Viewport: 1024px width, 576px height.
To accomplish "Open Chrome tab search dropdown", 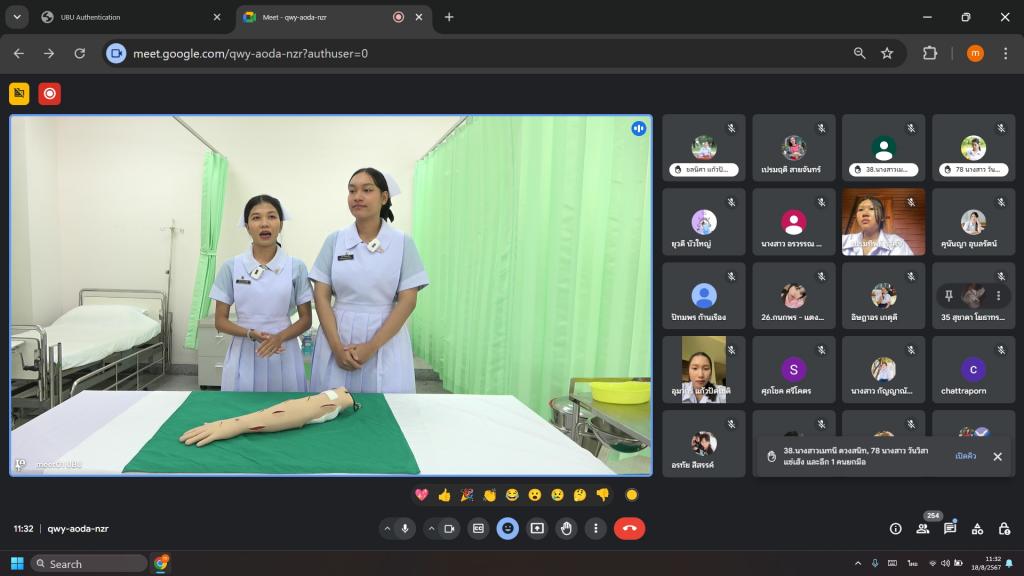I will (19, 17).
